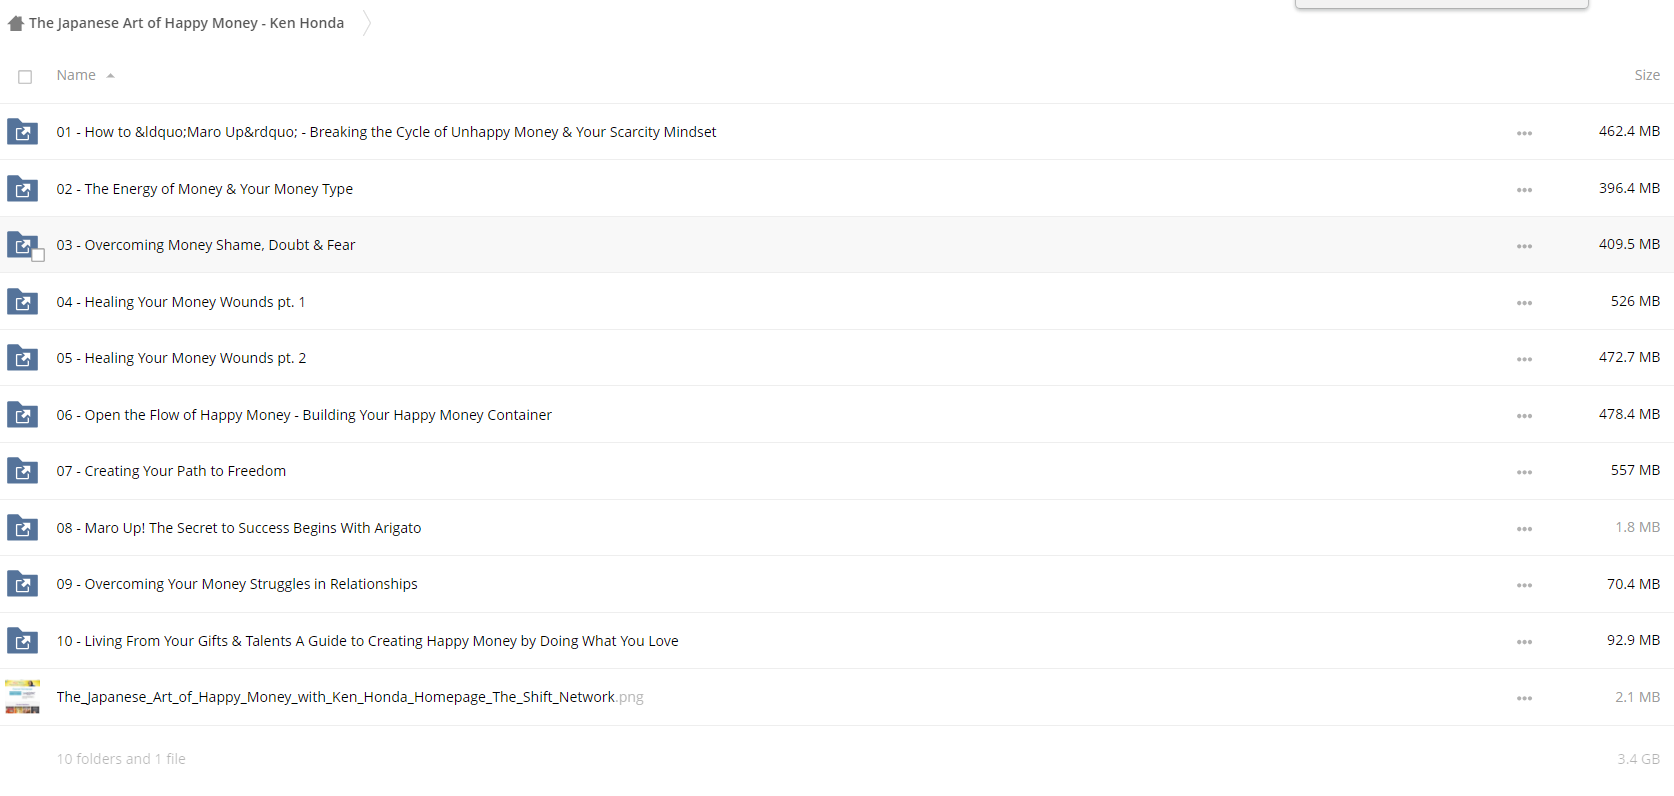The image size is (1674, 796).
Task: Click shared folder icon for 02 folder
Action: (x=22, y=189)
